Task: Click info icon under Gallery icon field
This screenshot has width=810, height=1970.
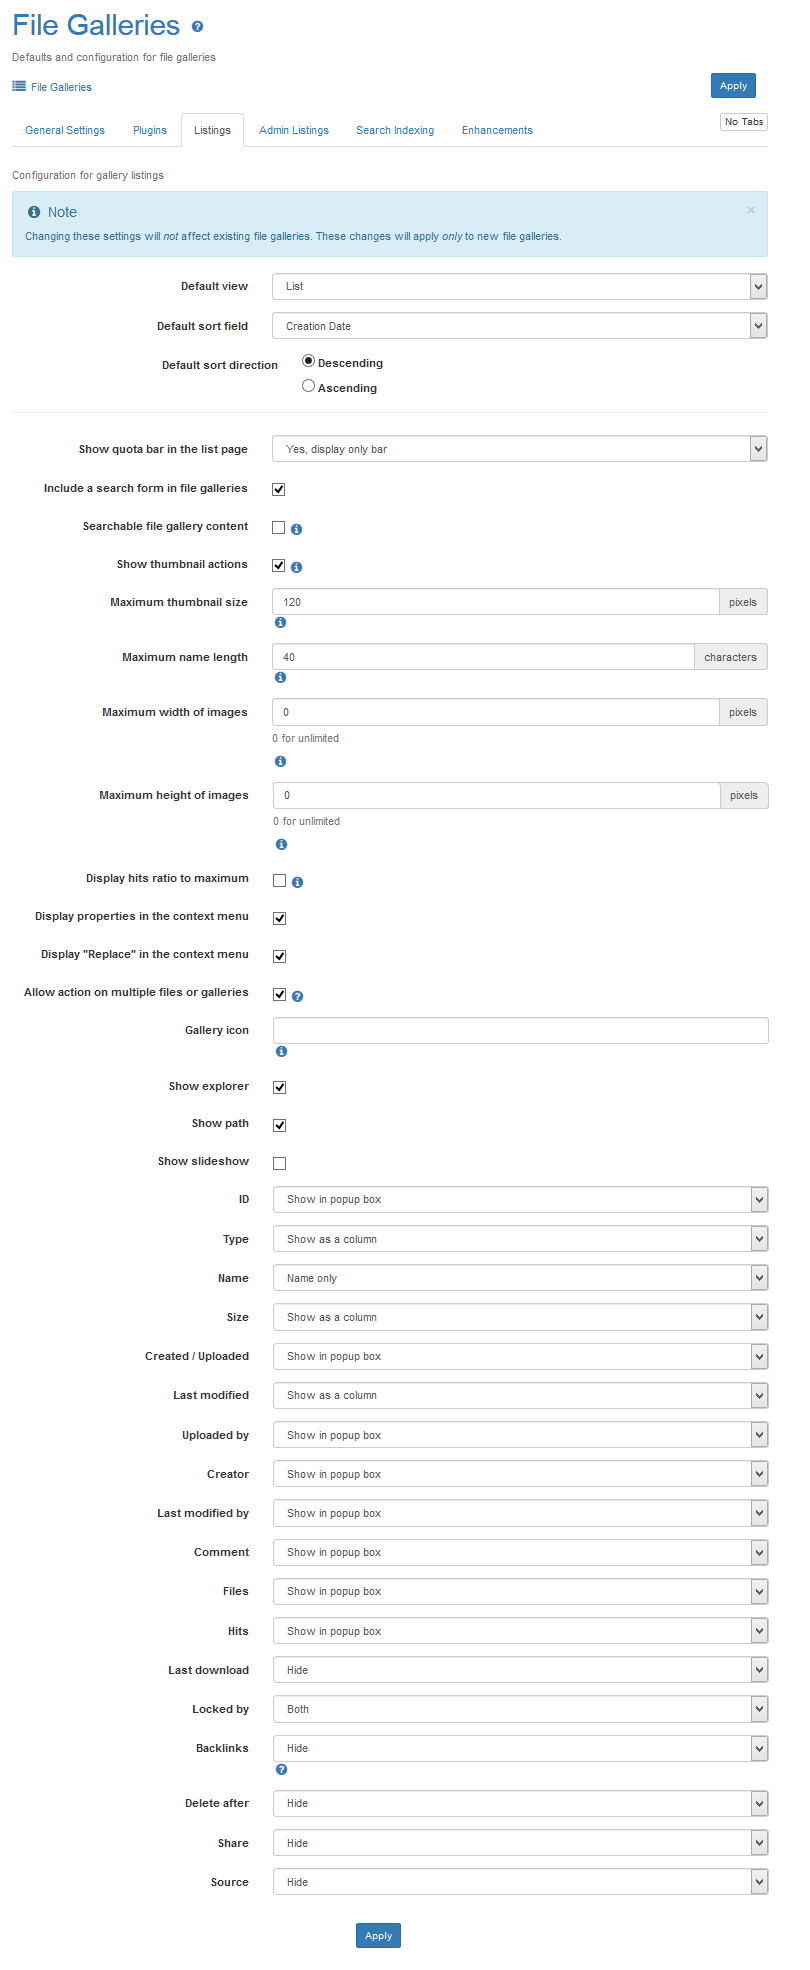Action: coord(281,1051)
